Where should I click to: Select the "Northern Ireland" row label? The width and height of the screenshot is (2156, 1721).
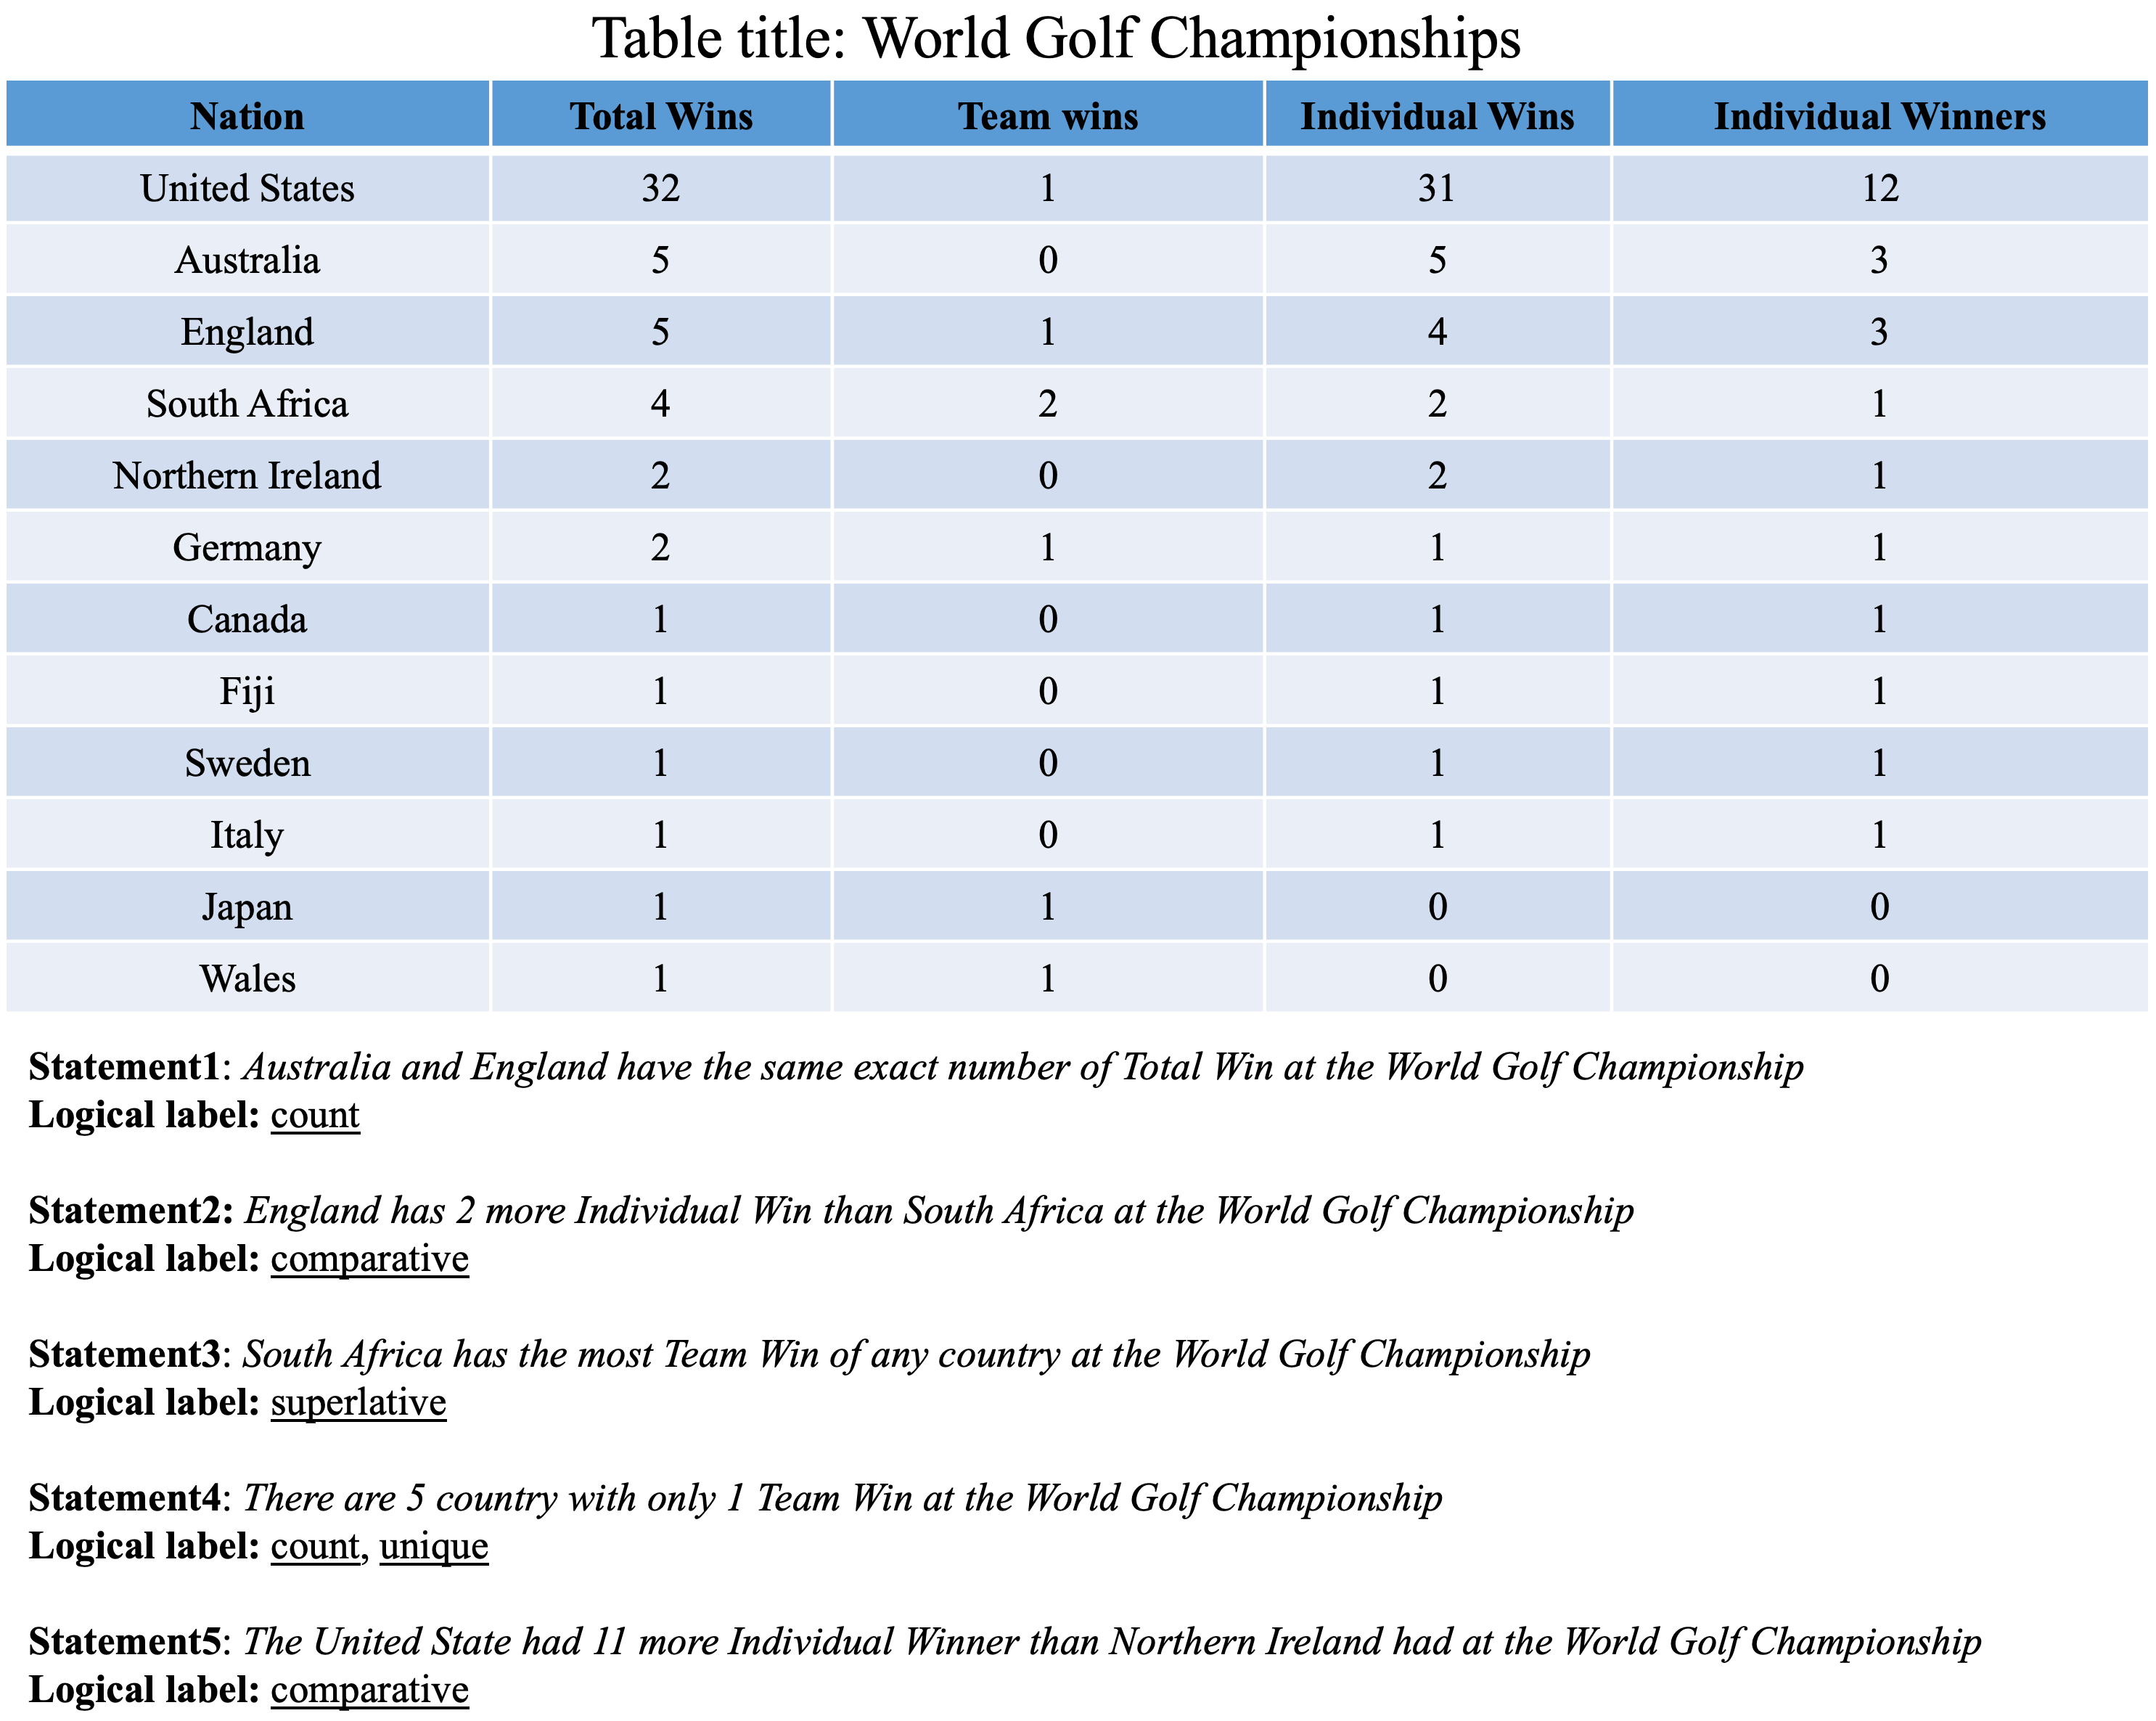[247, 476]
